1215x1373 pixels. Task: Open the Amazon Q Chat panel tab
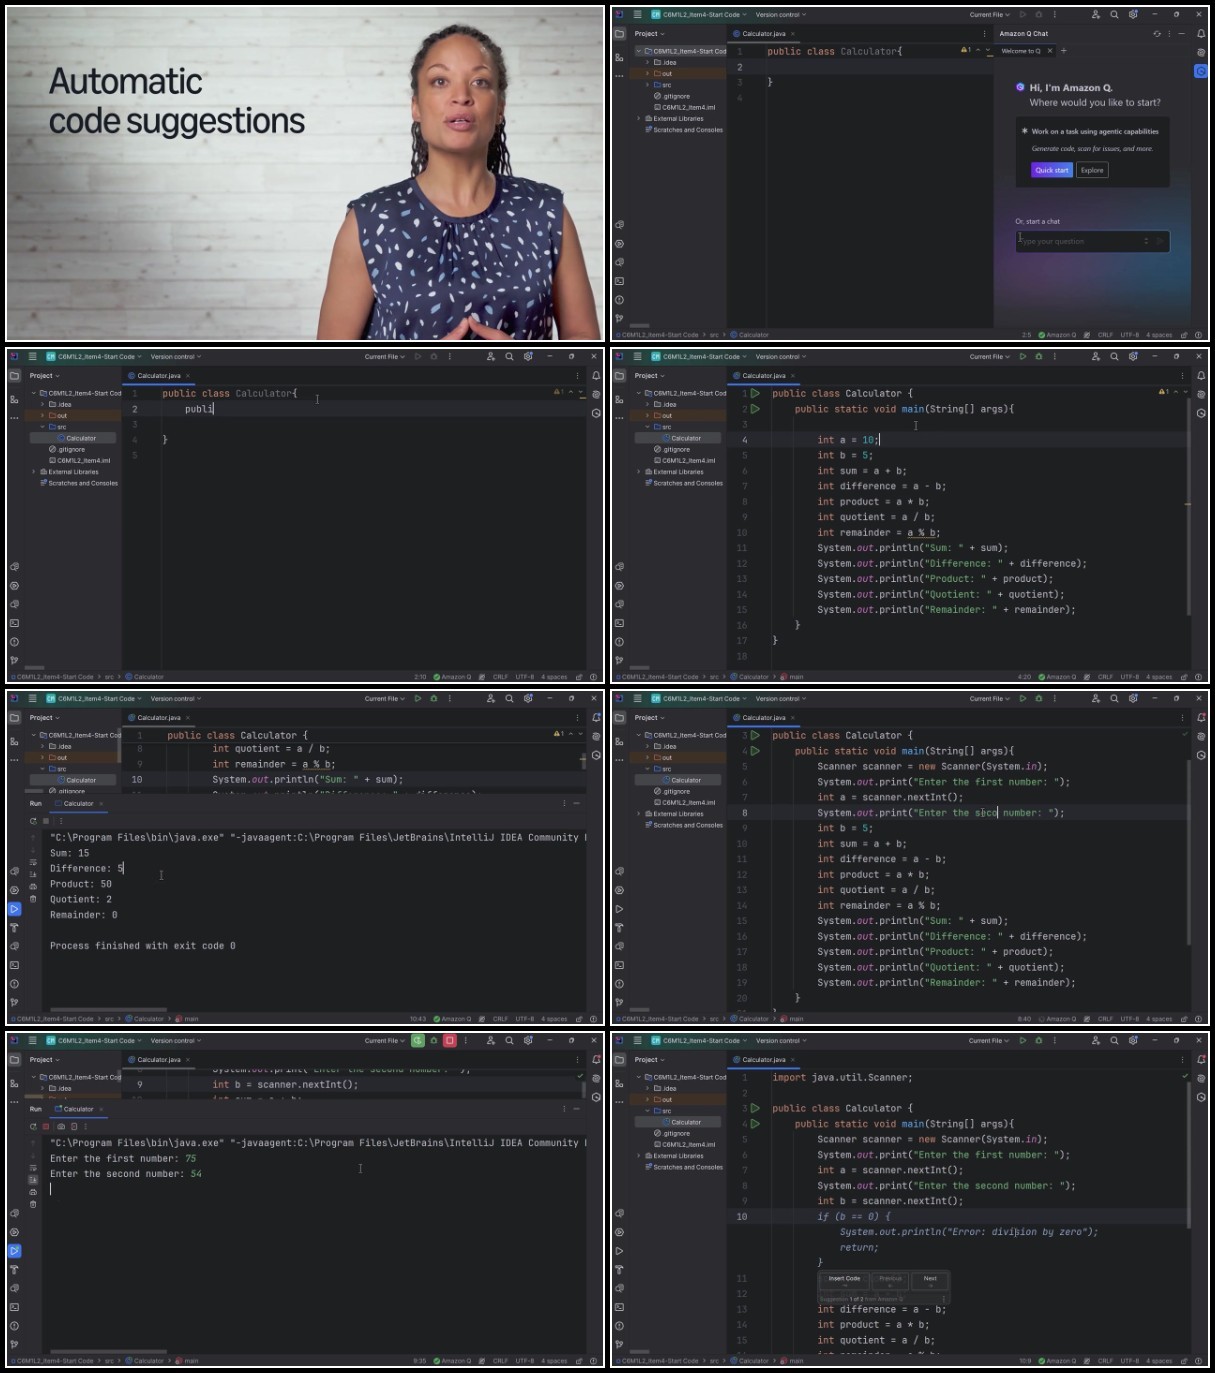point(1024,34)
